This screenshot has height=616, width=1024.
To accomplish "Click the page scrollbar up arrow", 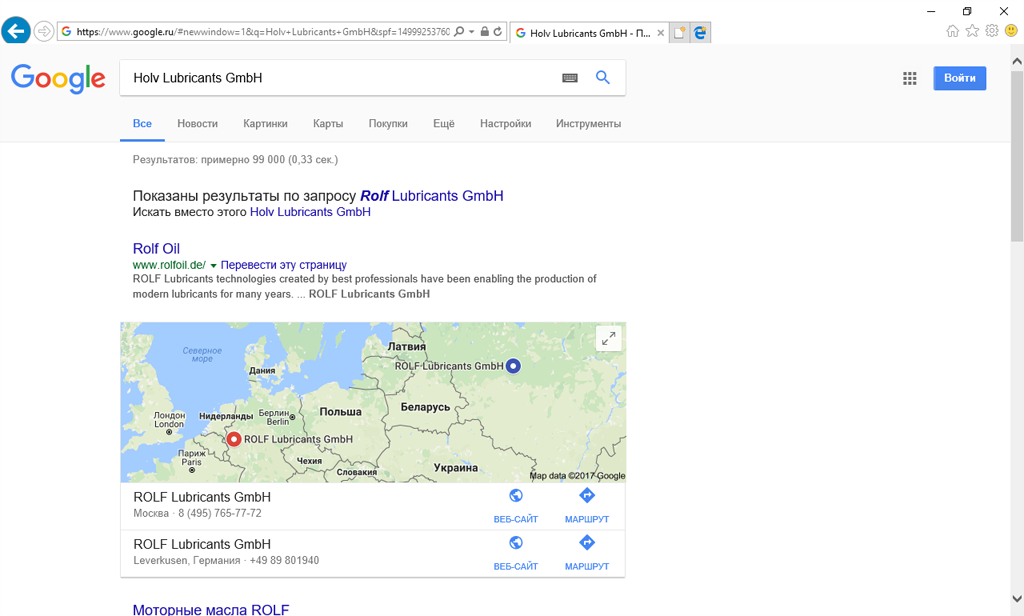I will tap(1017, 61).
